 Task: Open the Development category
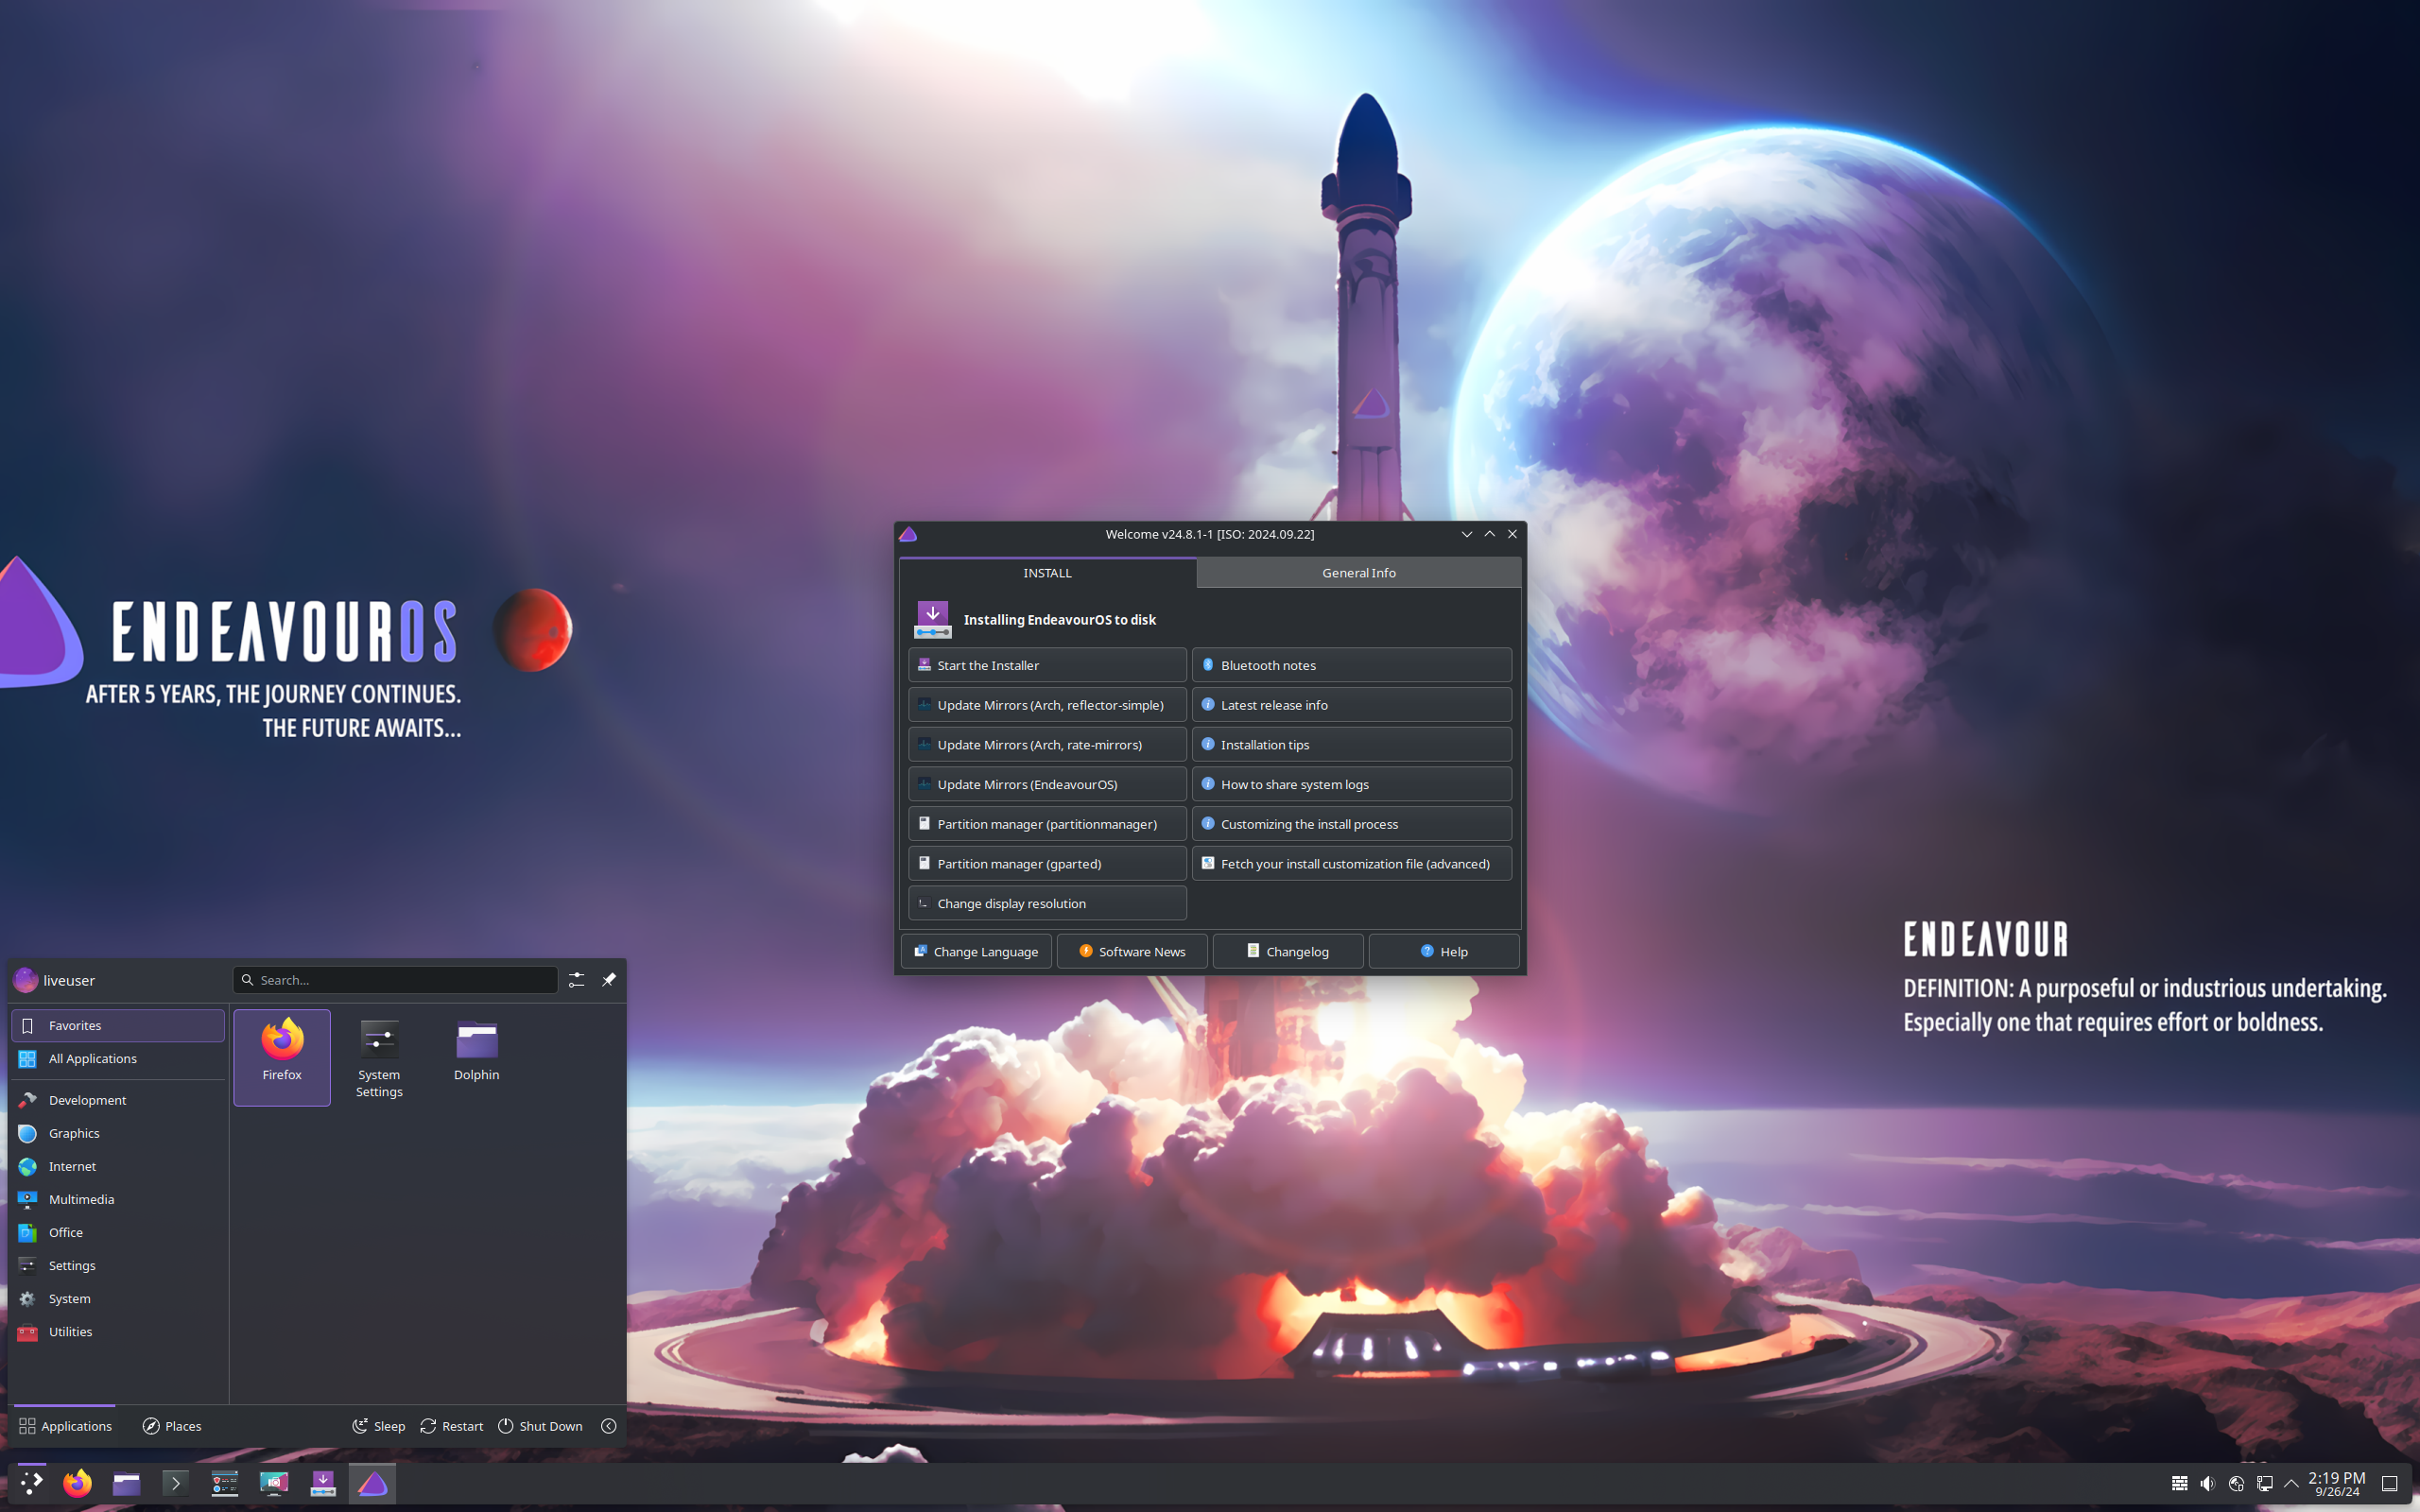point(118,1100)
